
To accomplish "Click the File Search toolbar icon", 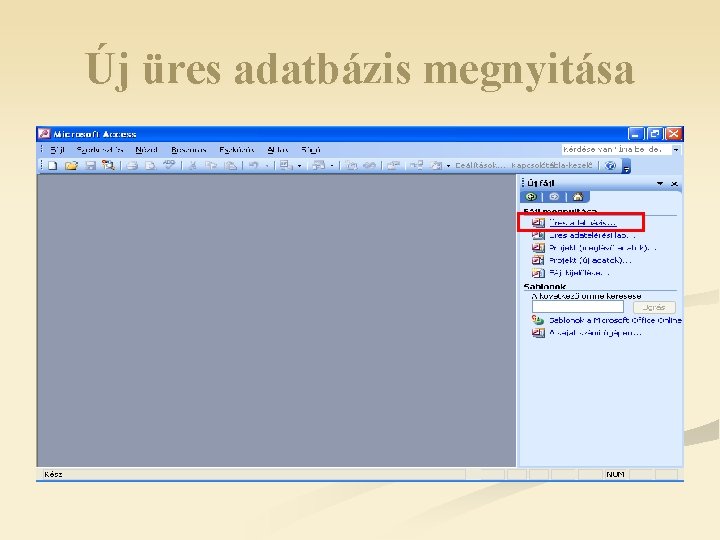I will (108, 166).
